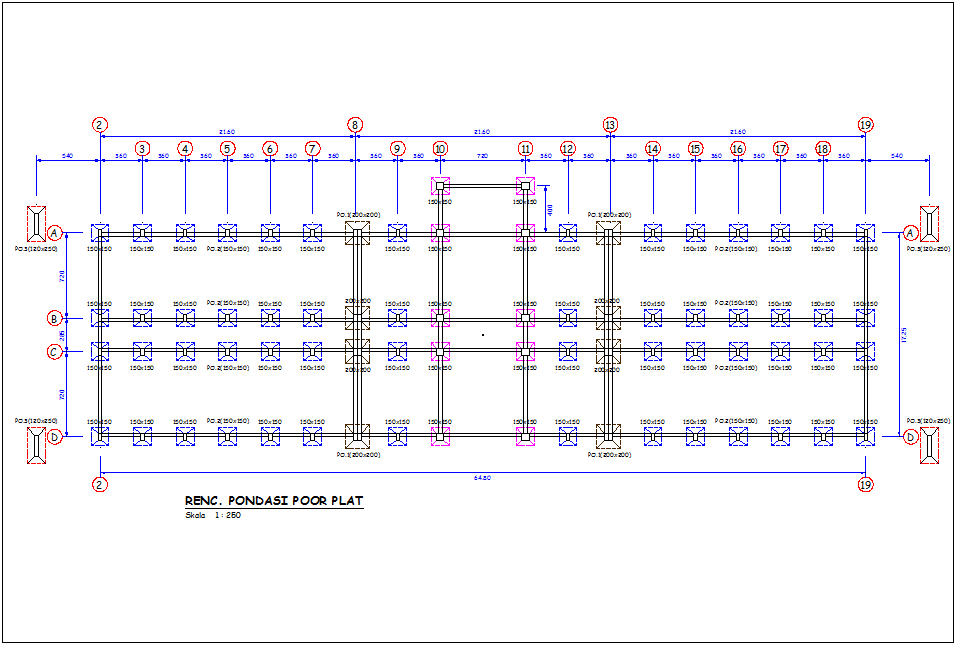Image resolution: width=956 pixels, height=646 pixels.
Task: Click grid bubble 19 below the plan
Action: tap(866, 484)
